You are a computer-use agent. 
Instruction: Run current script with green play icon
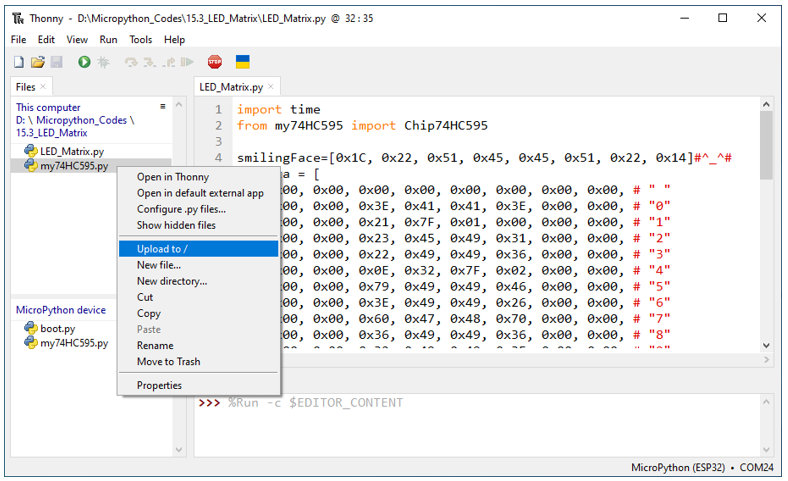tap(84, 62)
